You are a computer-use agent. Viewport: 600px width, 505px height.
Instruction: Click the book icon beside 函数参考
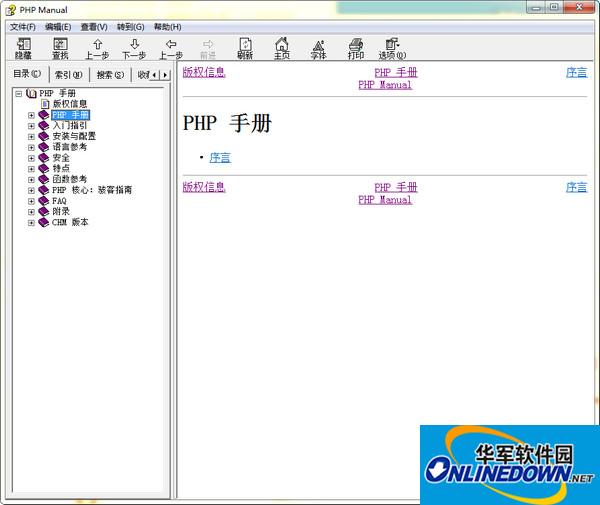pyautogui.click(x=44, y=179)
